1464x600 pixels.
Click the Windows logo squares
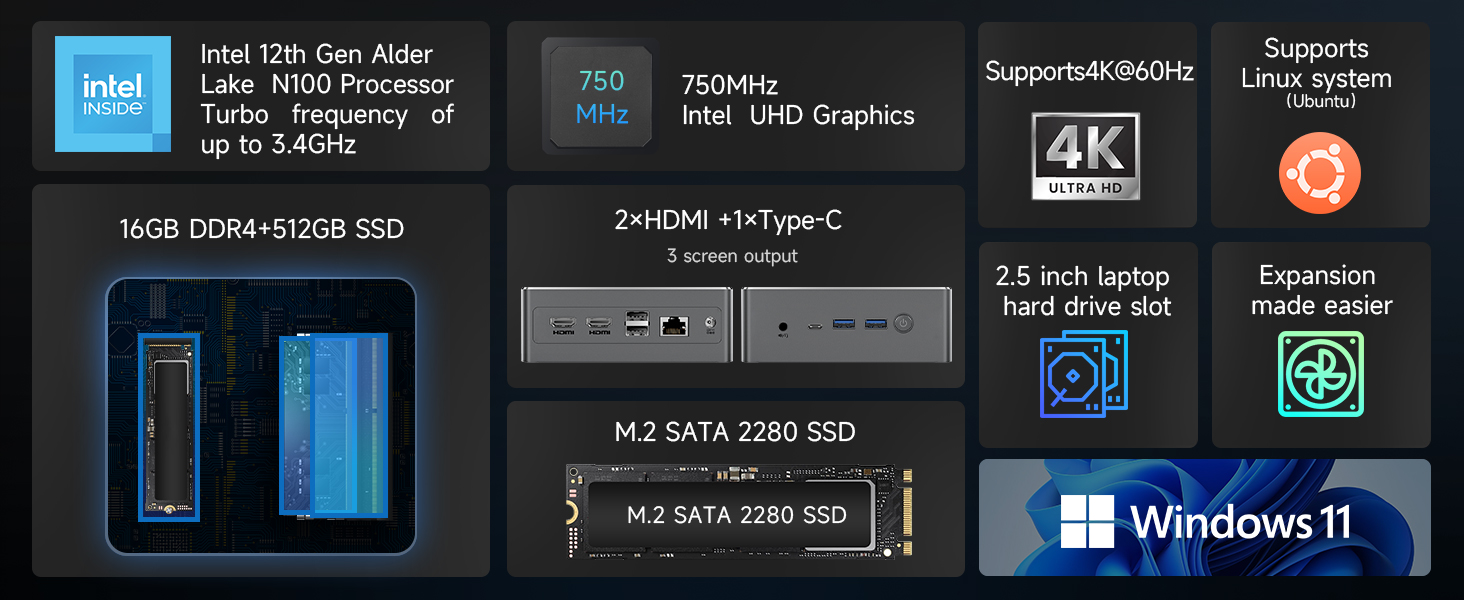(x=1087, y=521)
